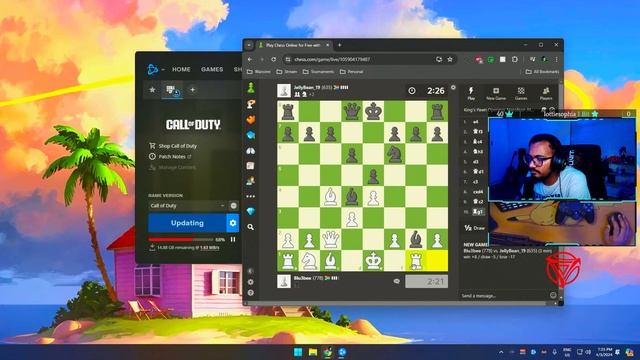The width and height of the screenshot is (640, 360).
Task: Bookmark this page with the star icon
Action: click(450, 59)
